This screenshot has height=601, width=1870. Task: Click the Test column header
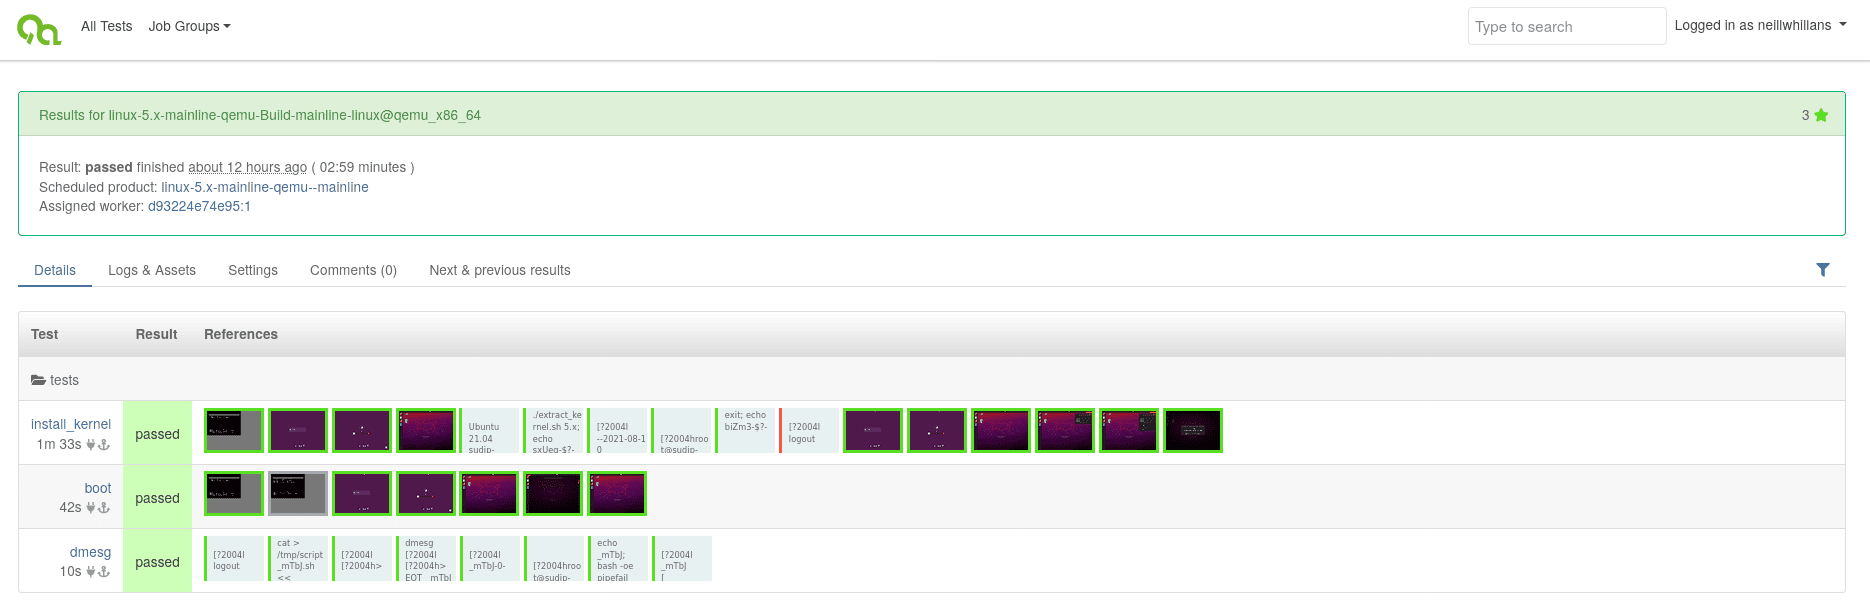(44, 334)
